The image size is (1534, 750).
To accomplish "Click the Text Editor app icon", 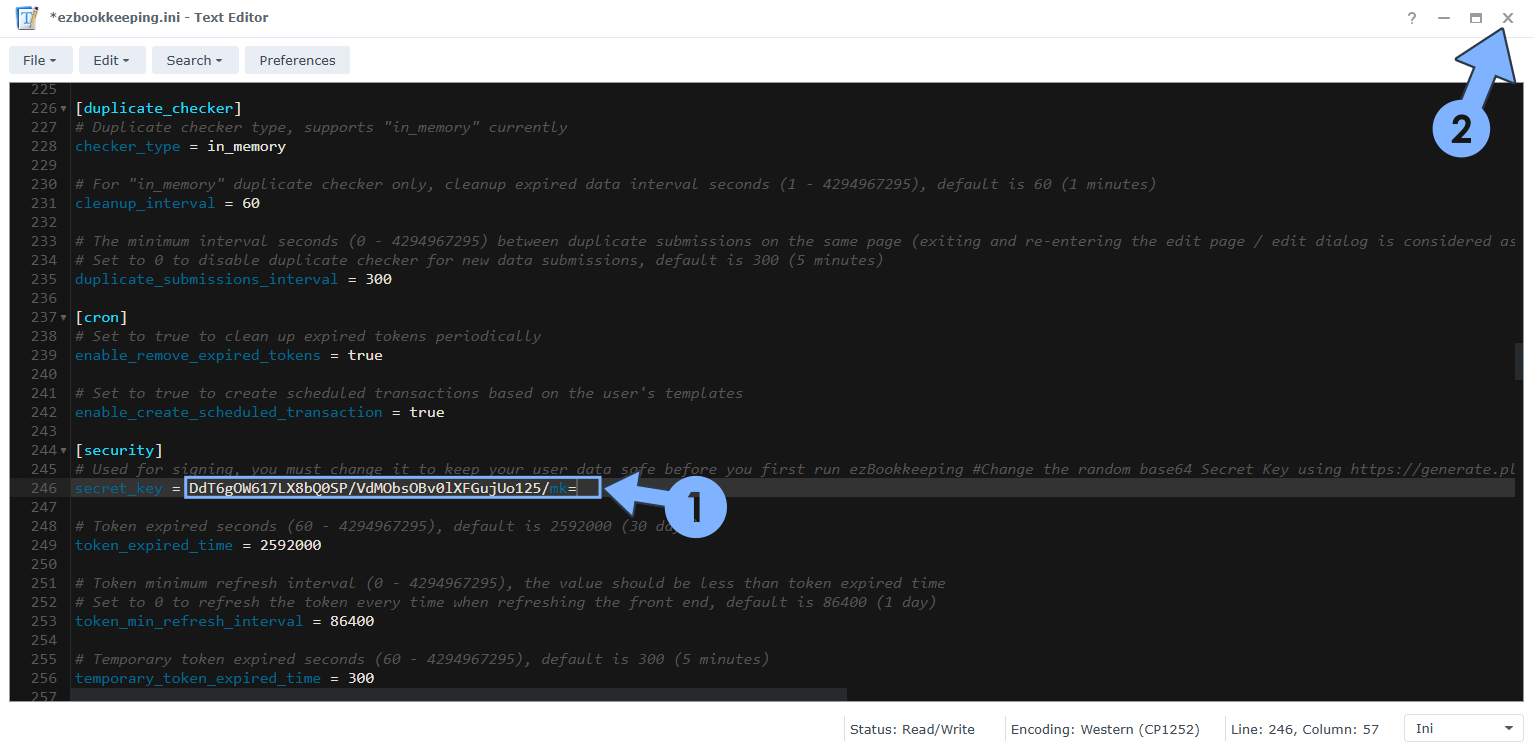I will tap(27, 18).
